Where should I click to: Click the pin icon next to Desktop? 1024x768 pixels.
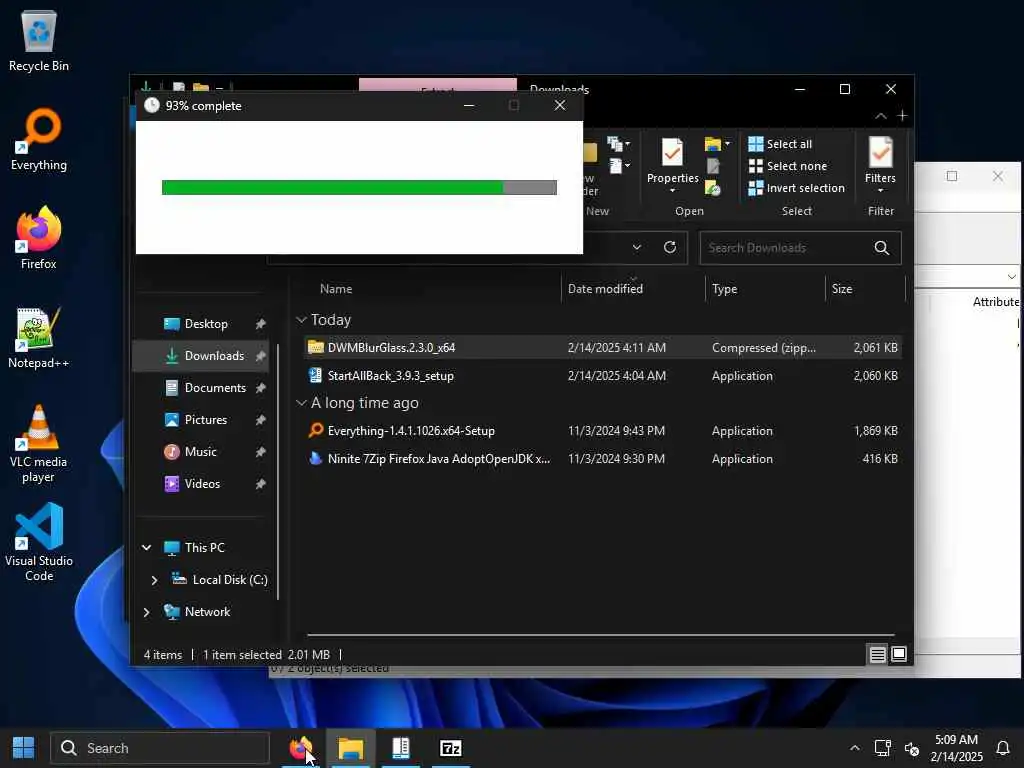click(260, 324)
